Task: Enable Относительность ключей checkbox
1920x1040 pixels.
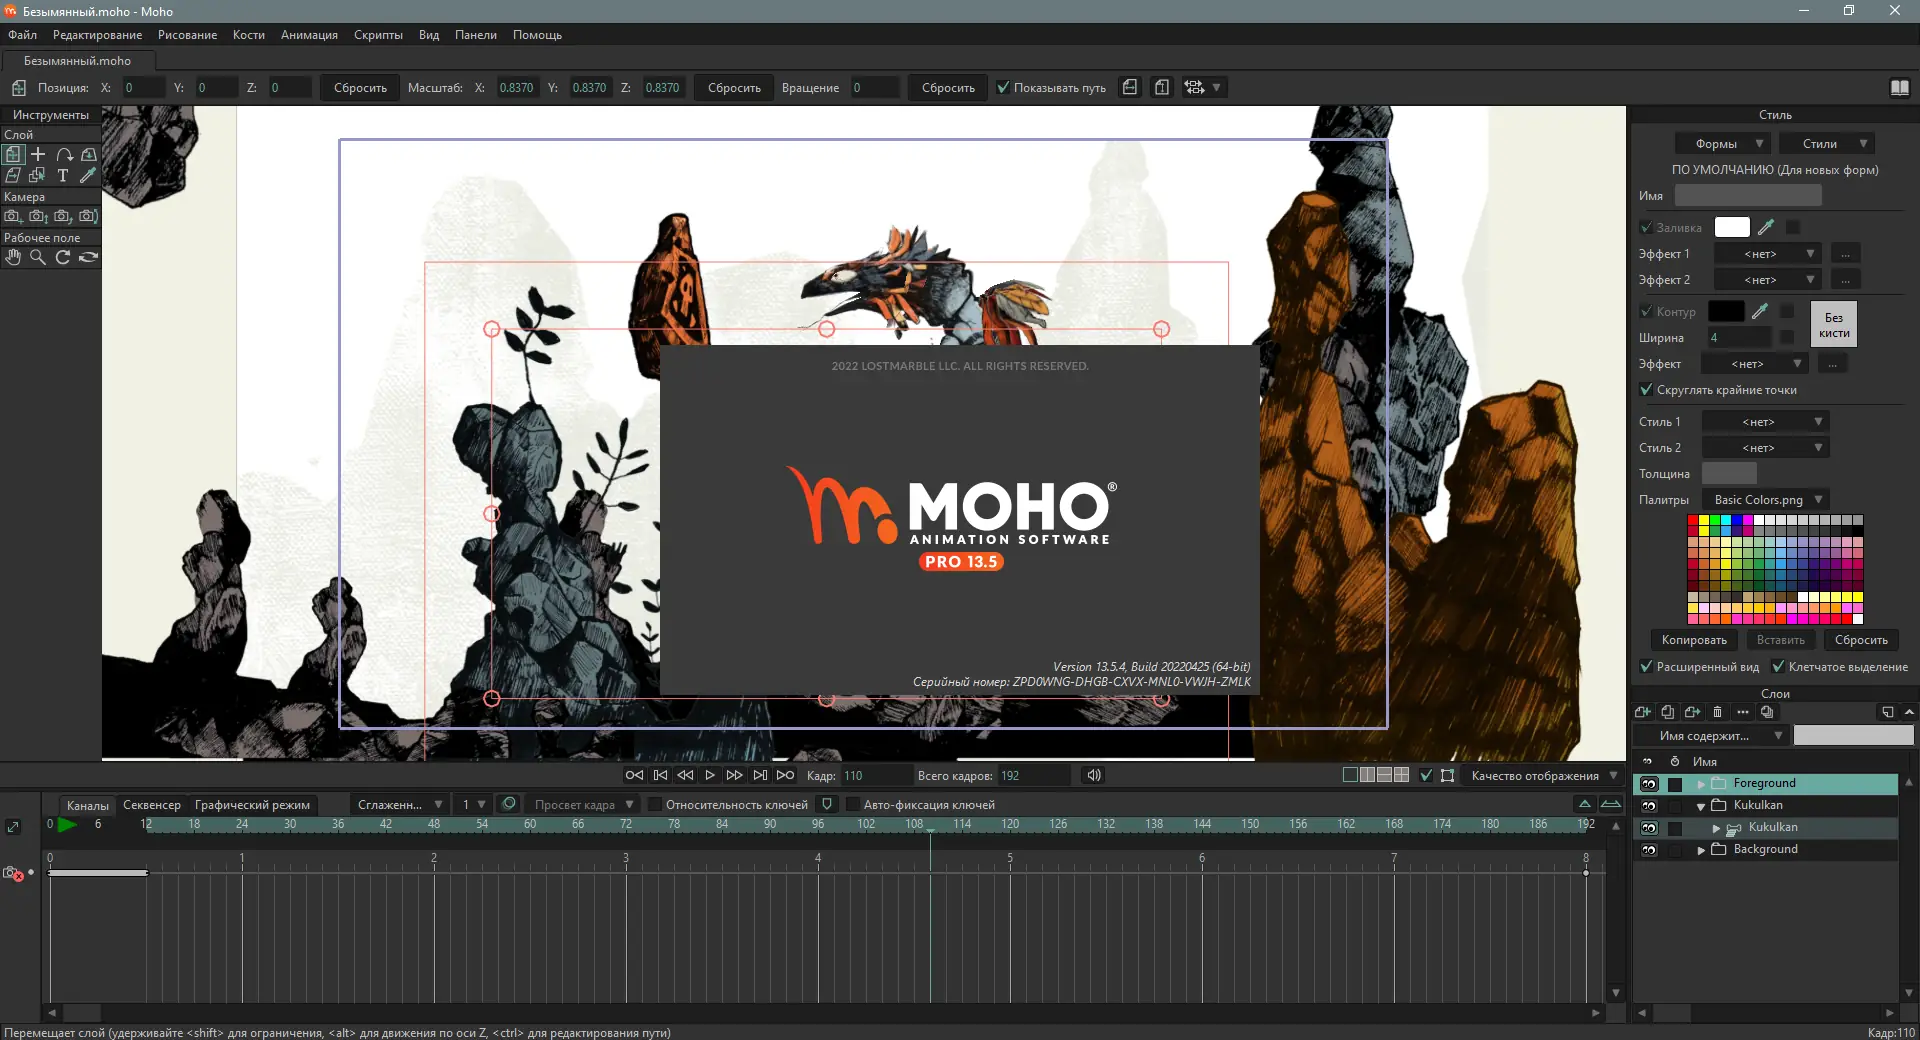Action: pos(655,804)
